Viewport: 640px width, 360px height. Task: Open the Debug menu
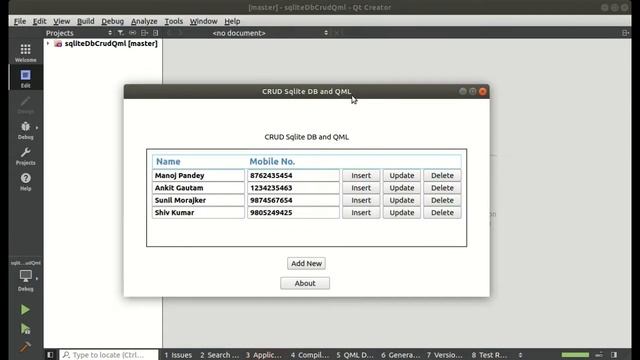112,21
